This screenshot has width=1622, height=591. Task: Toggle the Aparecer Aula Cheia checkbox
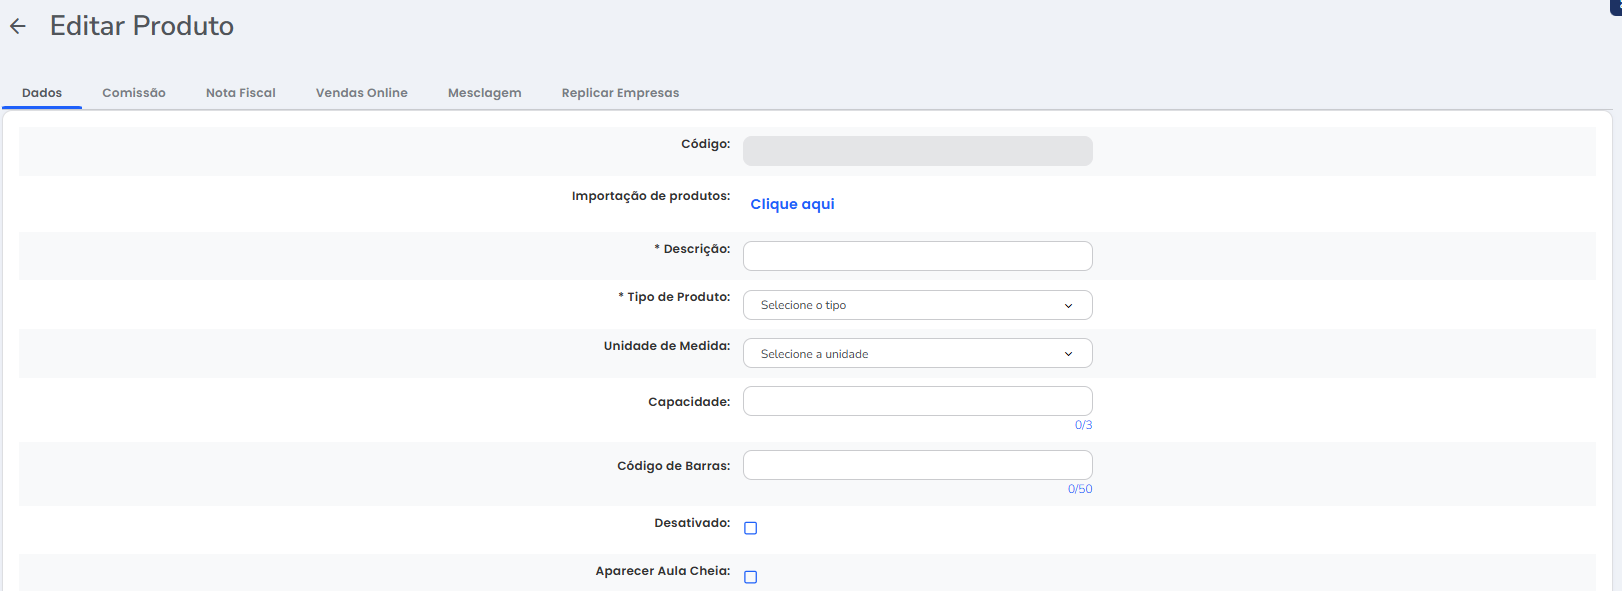751,577
